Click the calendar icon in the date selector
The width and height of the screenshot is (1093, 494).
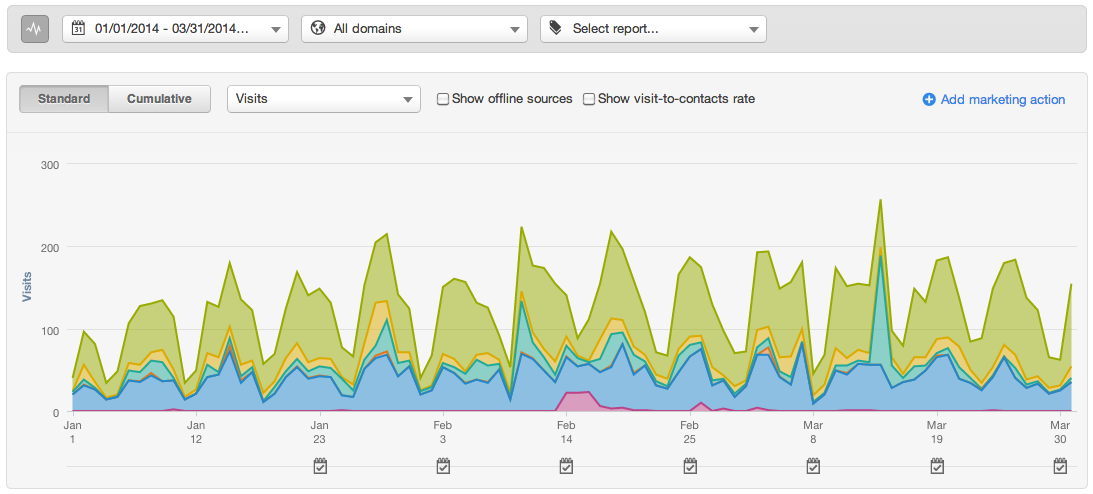[x=79, y=29]
